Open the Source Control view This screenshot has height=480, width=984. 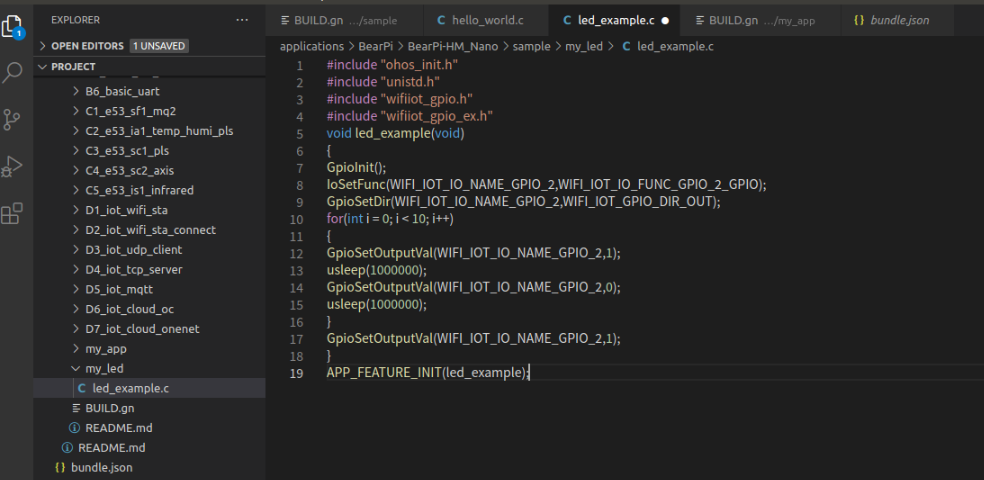pos(14,119)
